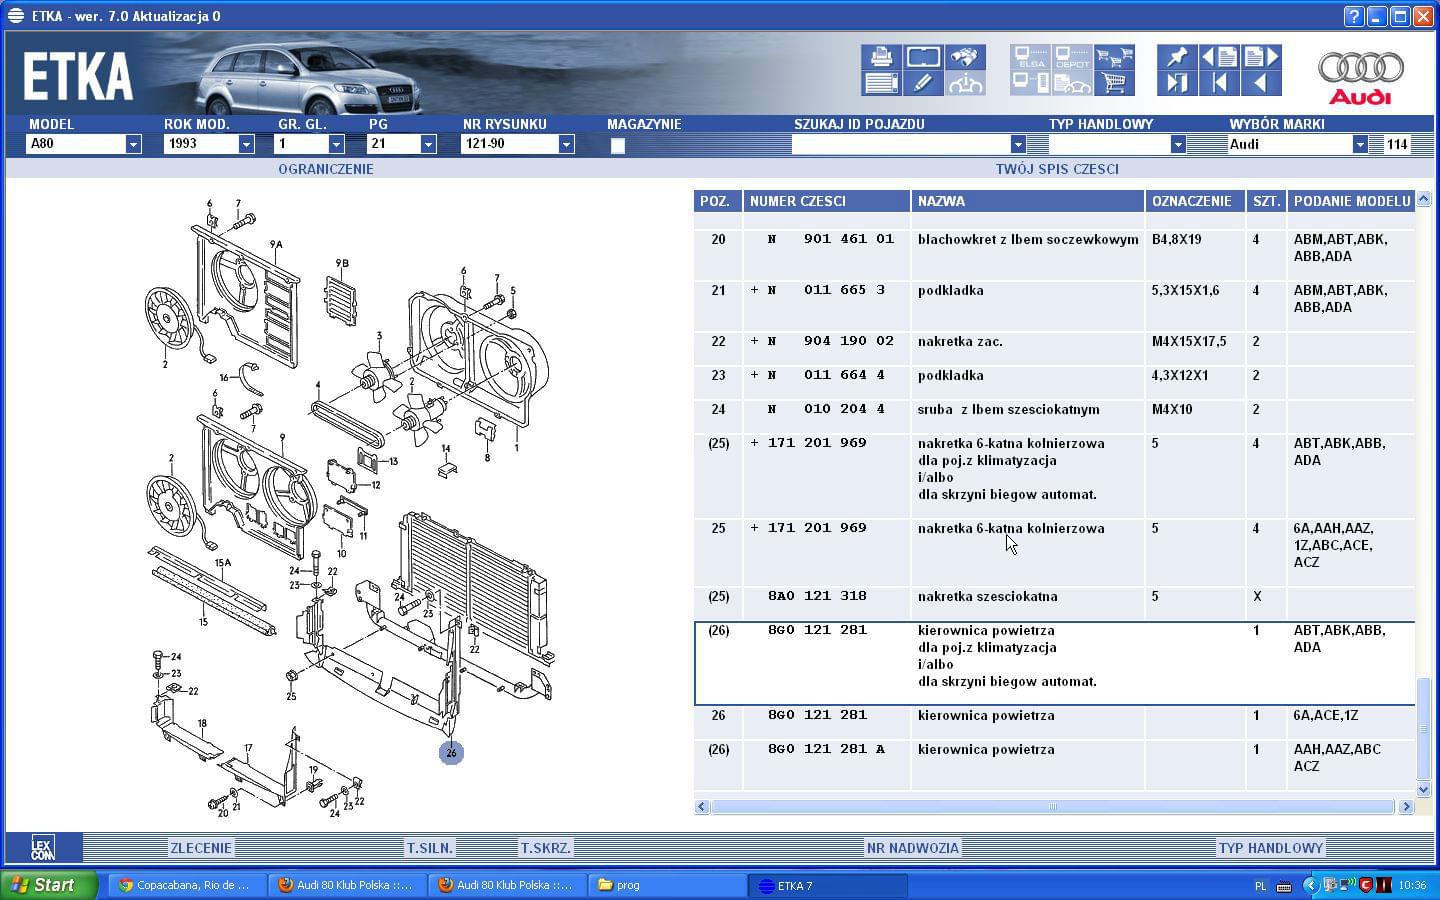The height and width of the screenshot is (900, 1440).
Task: Click NUMER CZESCI column header
Action: click(x=826, y=201)
